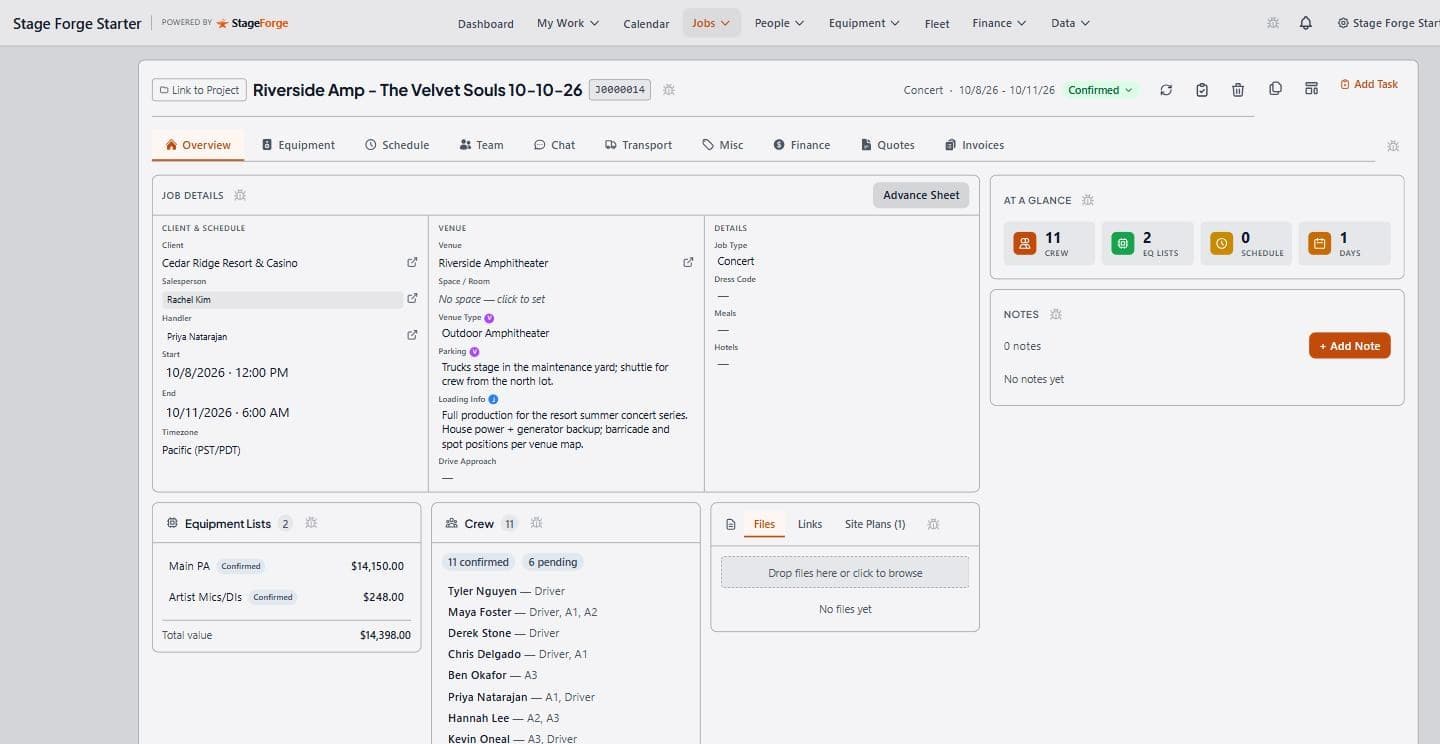This screenshot has height=744, width=1440.
Task: Click the bug icon in top navigation bar
Action: 1273,23
